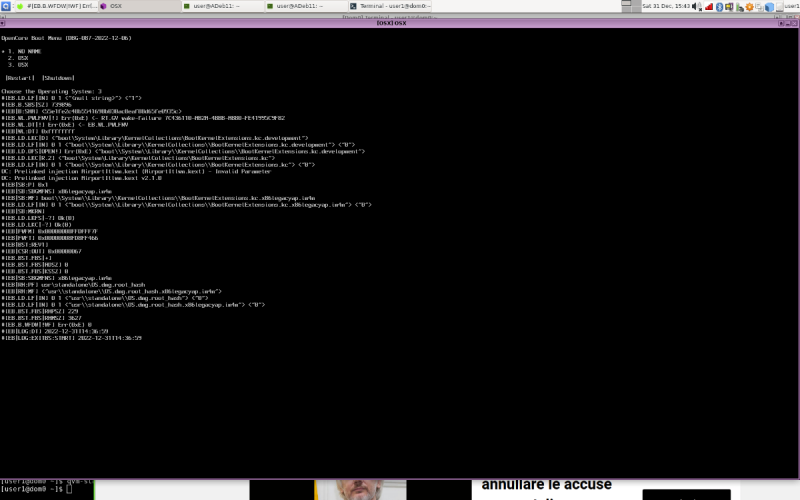Click the 'annullare le accuse' headline in background browser
Screen dimensions: 800x500
coord(546,484)
